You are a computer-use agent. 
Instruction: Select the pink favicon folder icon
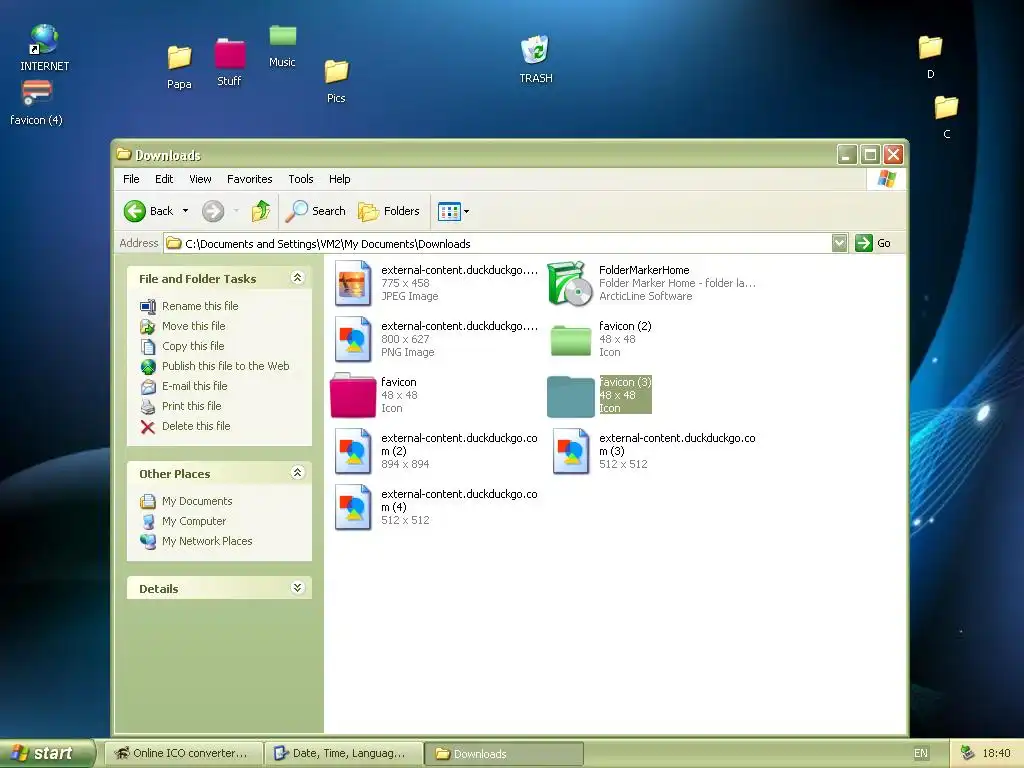[353, 395]
